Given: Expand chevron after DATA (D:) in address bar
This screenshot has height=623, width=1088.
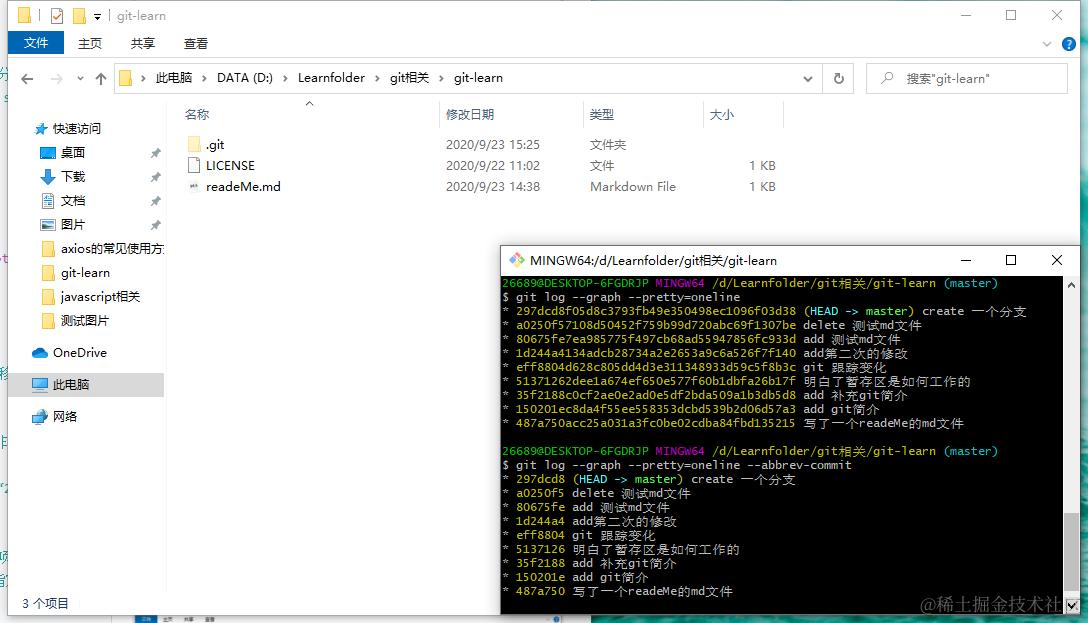Looking at the screenshot, I should (x=284, y=78).
